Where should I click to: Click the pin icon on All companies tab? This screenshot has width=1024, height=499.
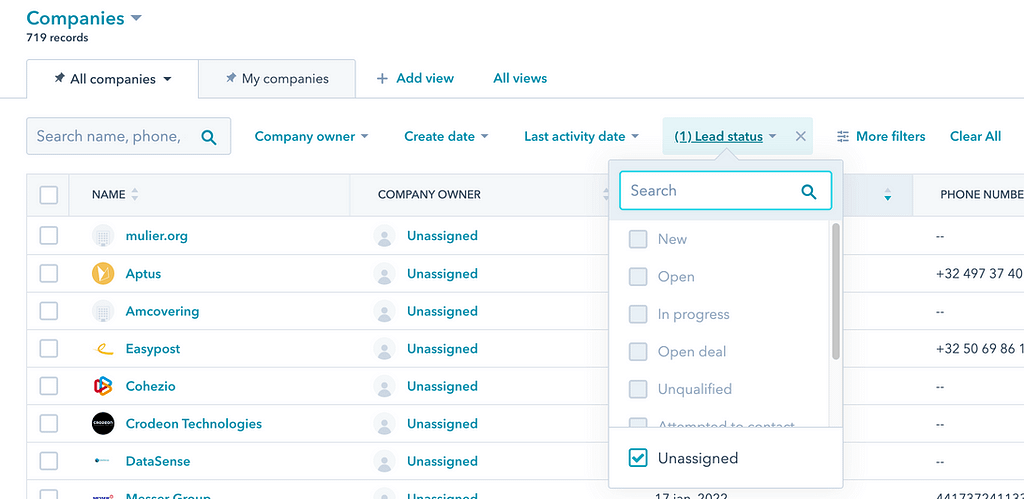click(x=59, y=78)
